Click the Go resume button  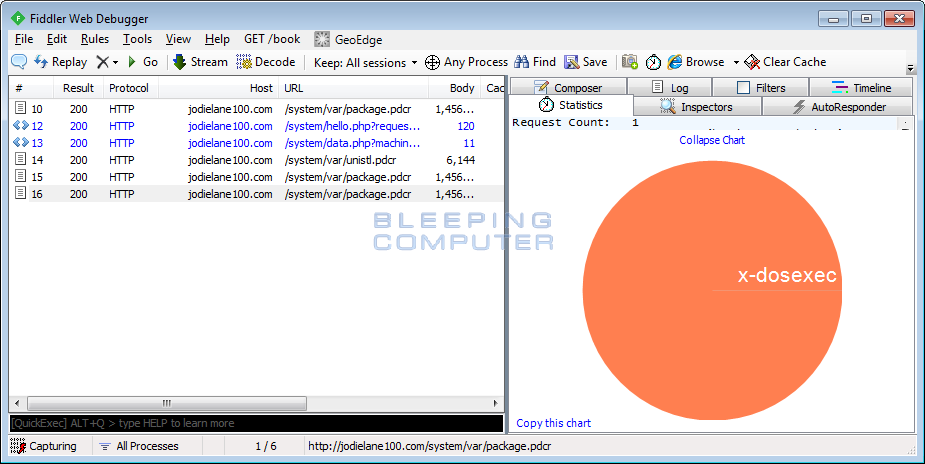pyautogui.click(x=143, y=62)
